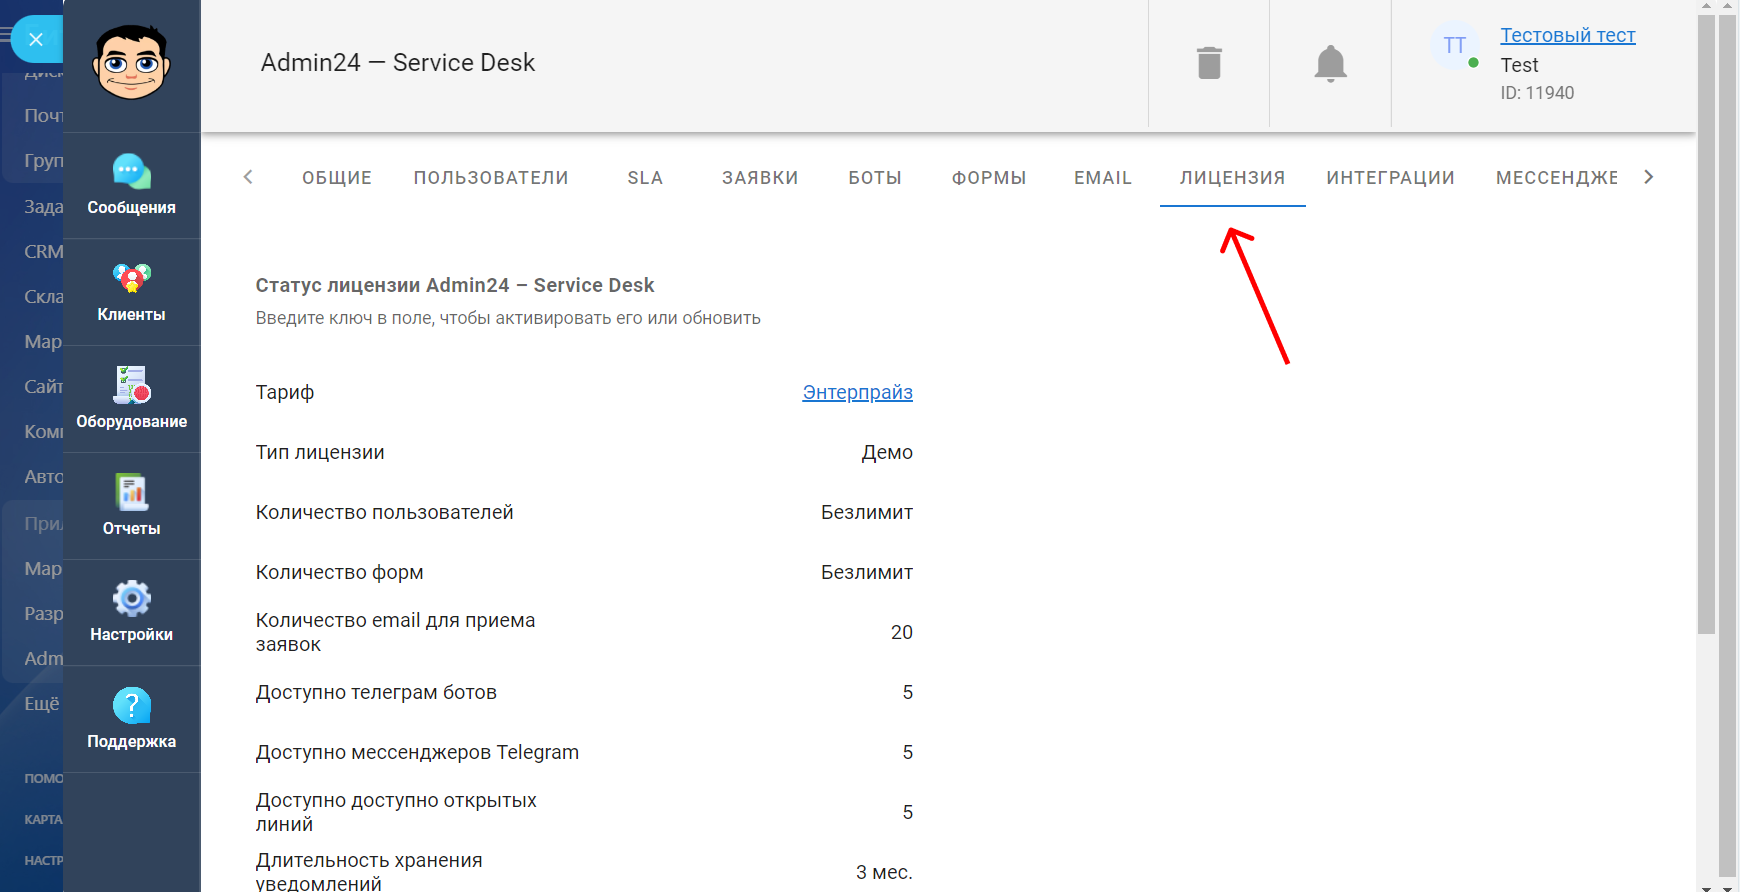Open notifications bell
This screenshot has height=892, width=1740.
1330,63
